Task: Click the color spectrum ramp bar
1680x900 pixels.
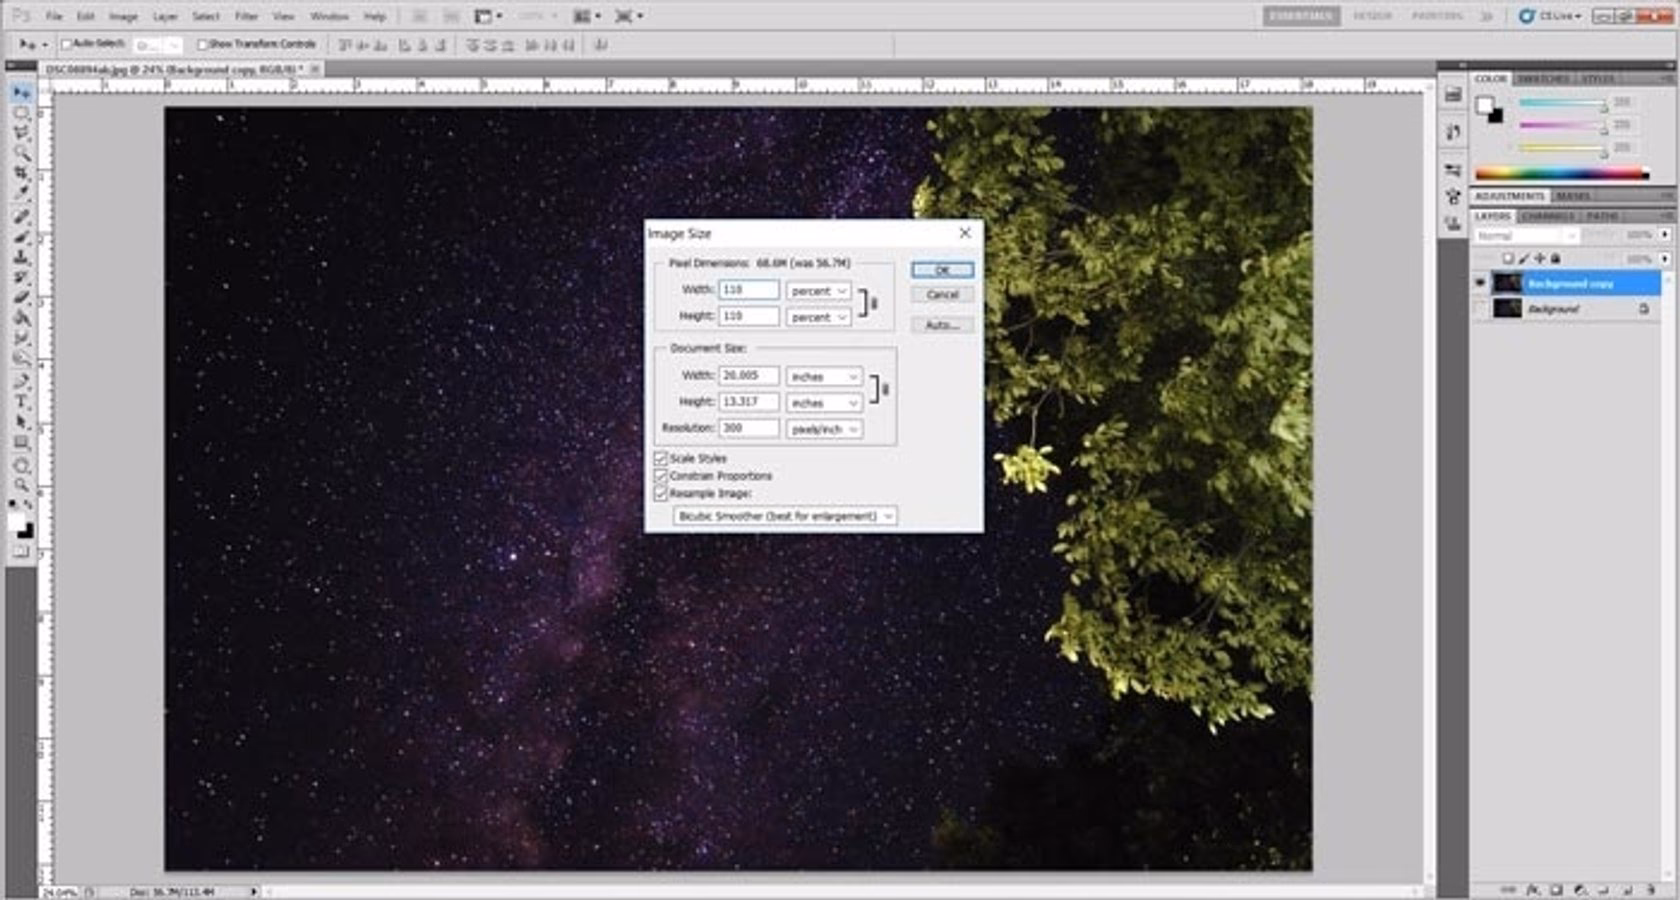Action: click(x=1561, y=174)
